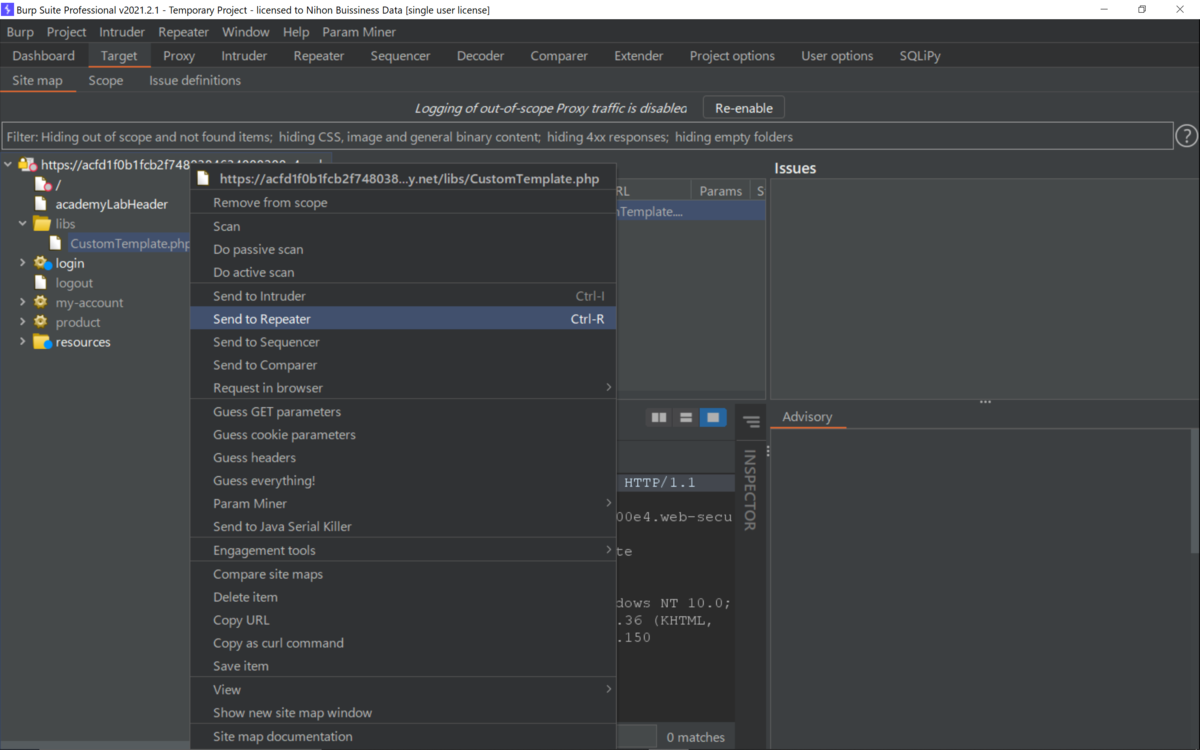
Task: Expand the resources tree node
Action: click(23, 342)
